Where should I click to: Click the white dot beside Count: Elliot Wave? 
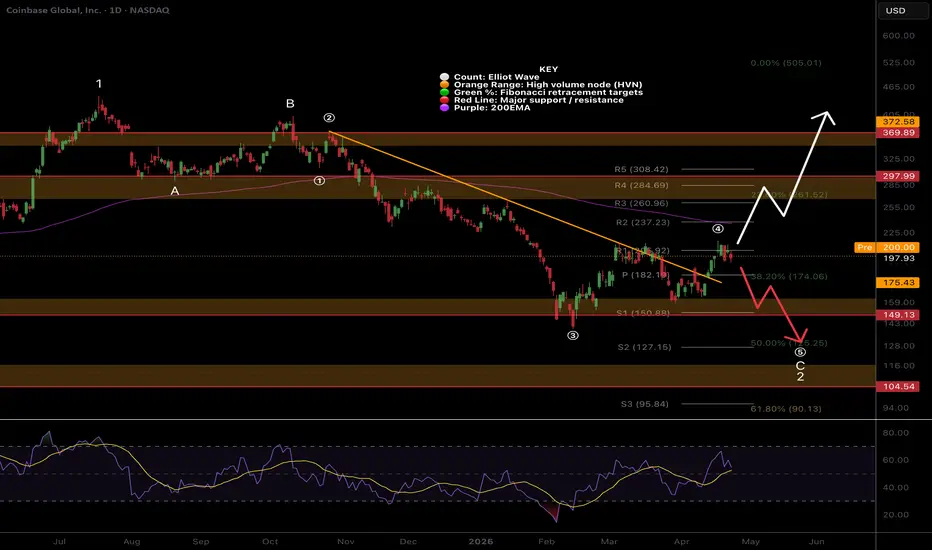tap(444, 77)
